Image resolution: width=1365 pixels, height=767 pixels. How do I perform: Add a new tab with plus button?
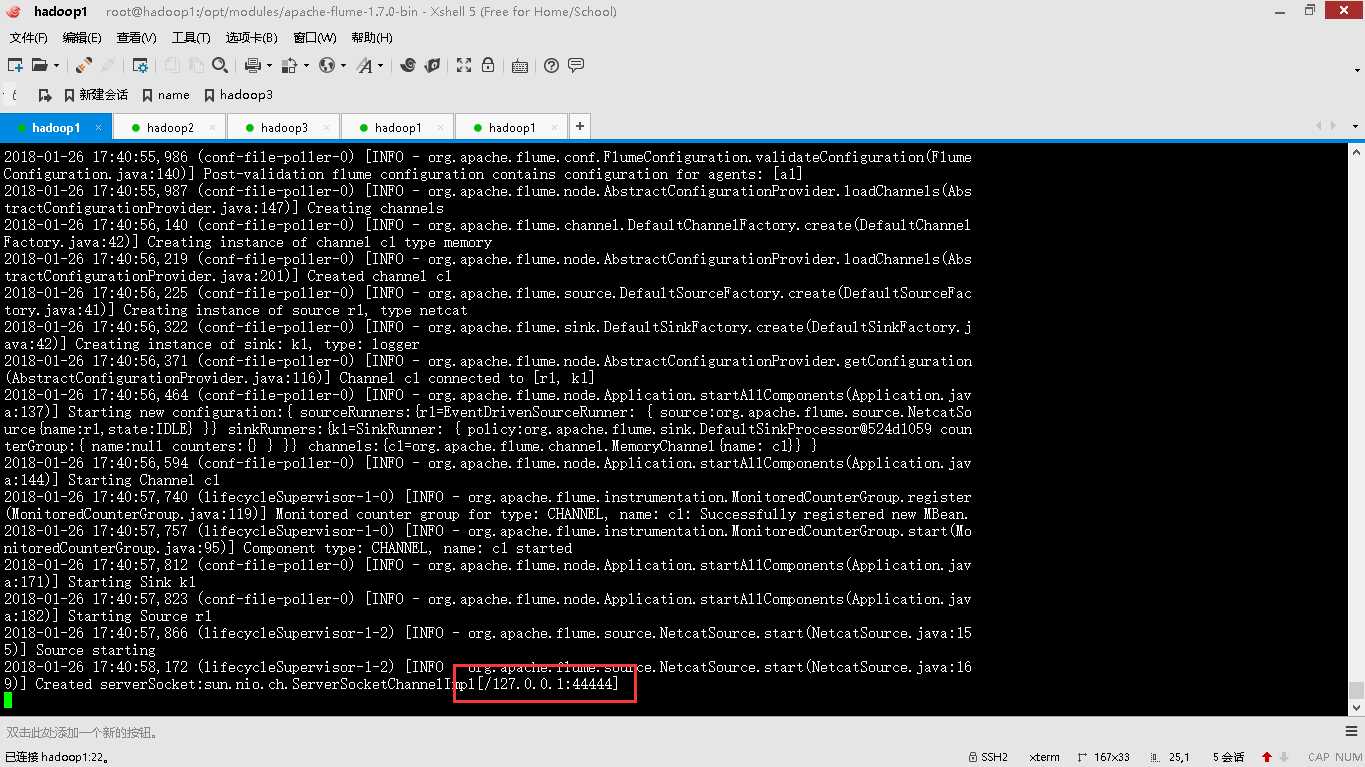[x=579, y=126]
